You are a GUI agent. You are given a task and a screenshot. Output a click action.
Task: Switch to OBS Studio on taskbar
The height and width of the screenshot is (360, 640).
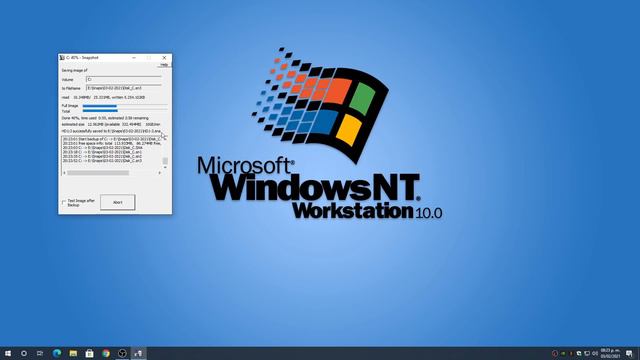pyautogui.click(x=122, y=353)
